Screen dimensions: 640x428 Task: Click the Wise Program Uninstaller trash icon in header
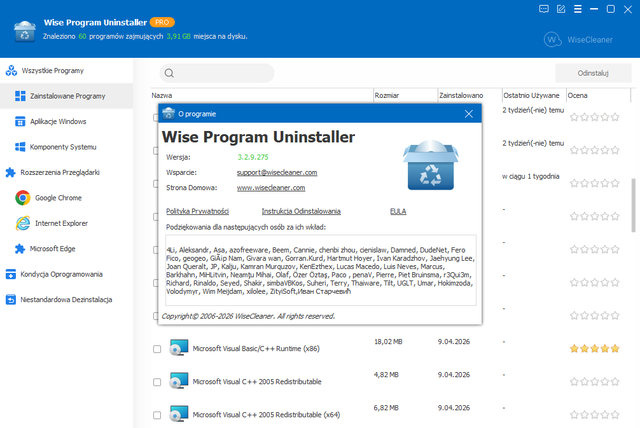coord(24,31)
